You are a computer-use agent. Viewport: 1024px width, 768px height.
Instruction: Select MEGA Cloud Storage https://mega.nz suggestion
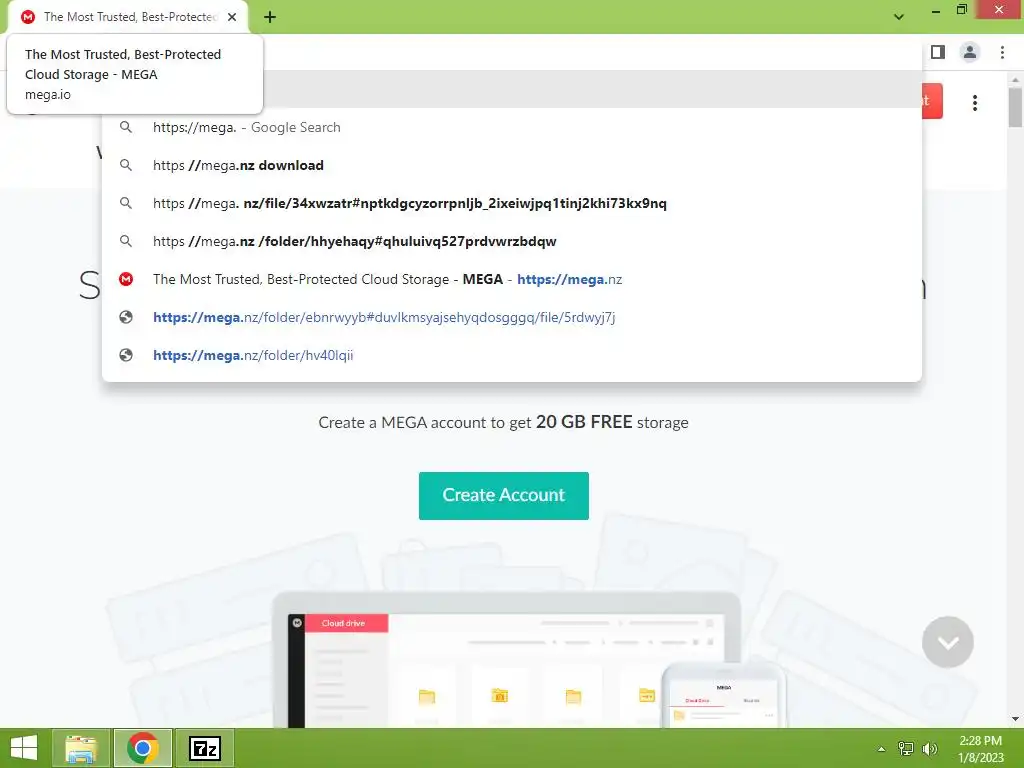pos(512,279)
